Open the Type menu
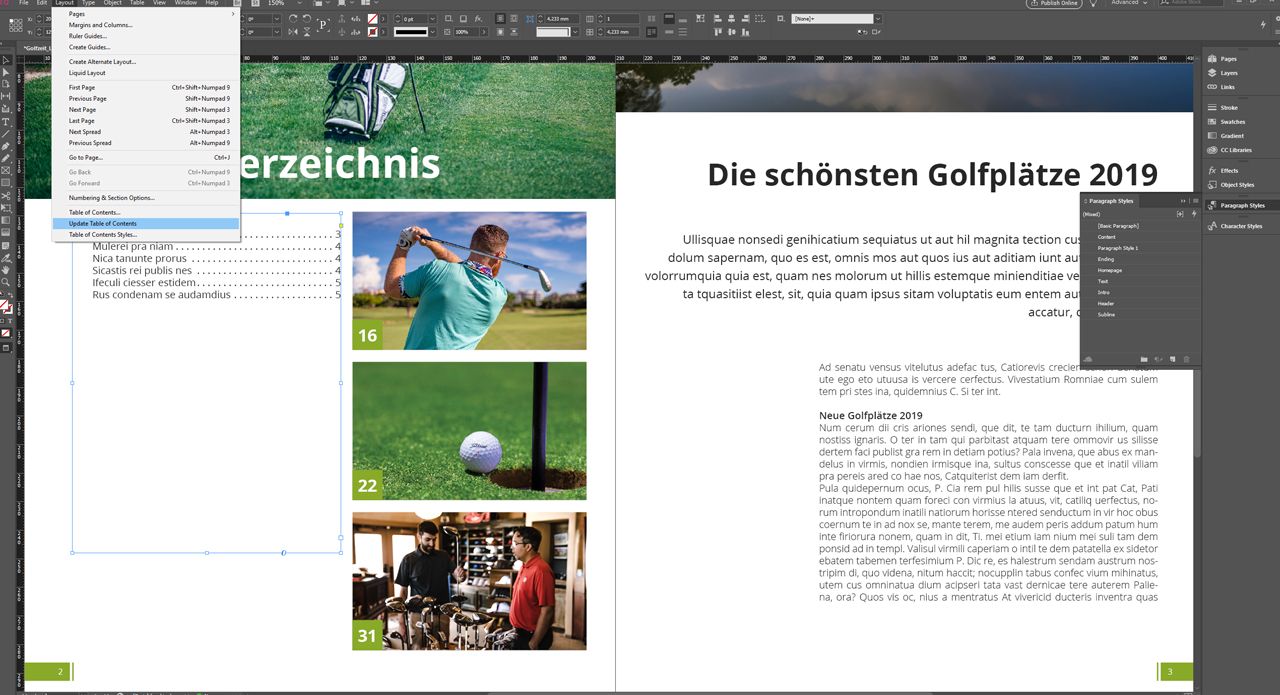 pyautogui.click(x=88, y=3)
